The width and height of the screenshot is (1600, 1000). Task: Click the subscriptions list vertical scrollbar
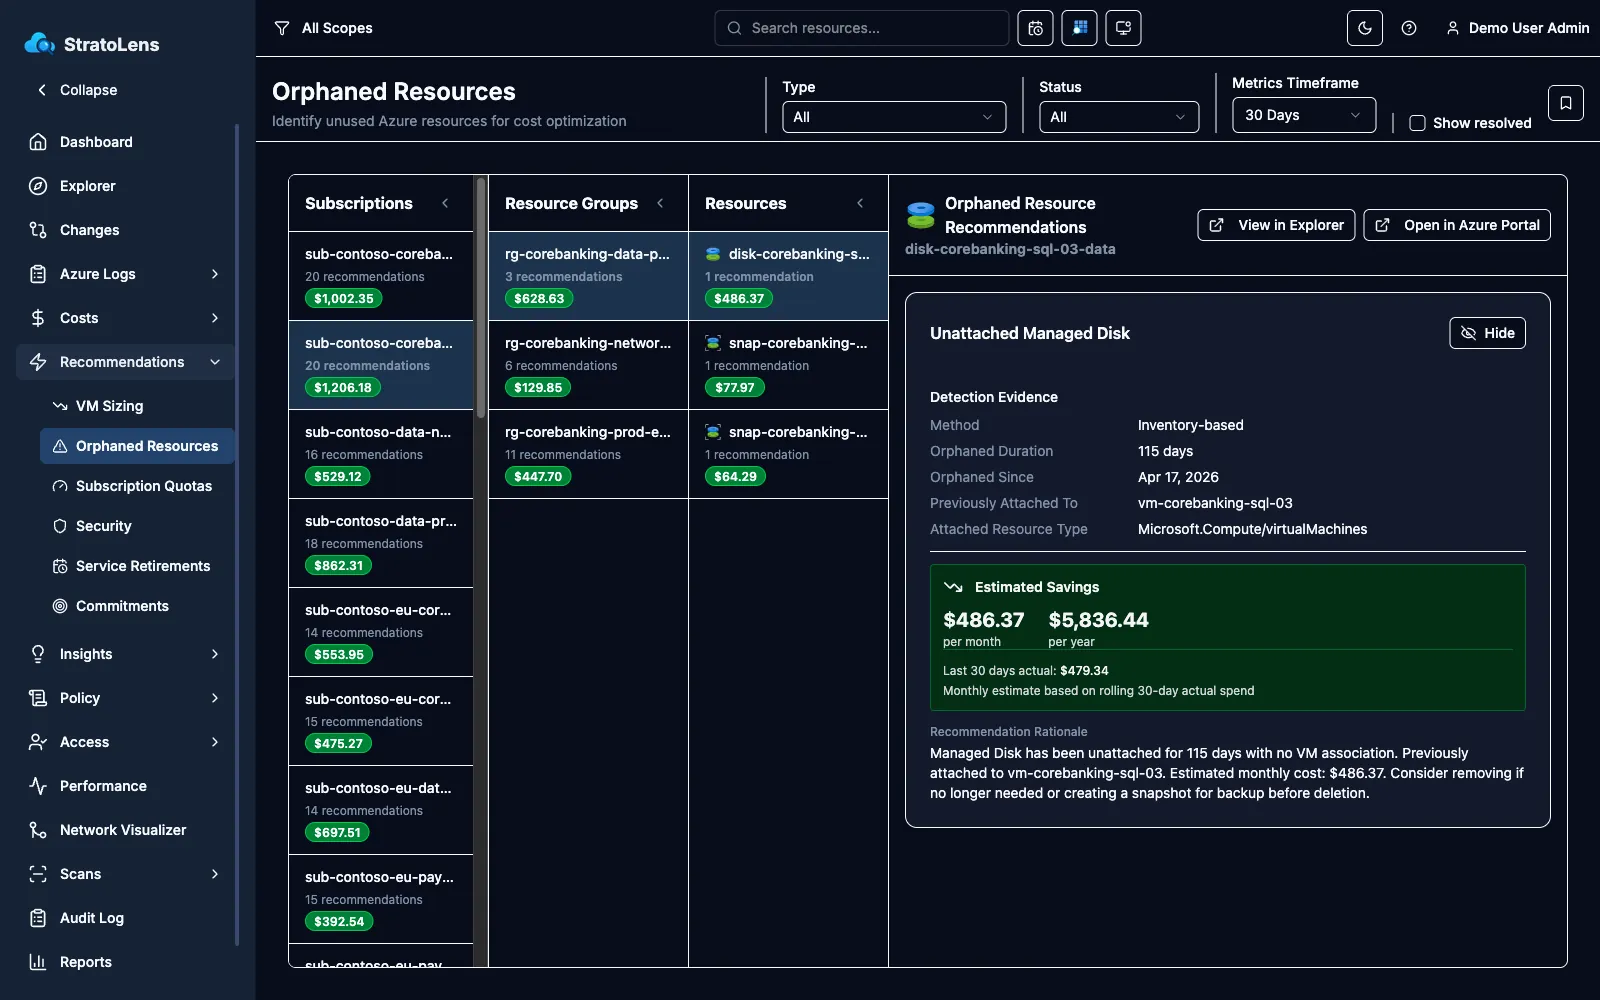480,297
